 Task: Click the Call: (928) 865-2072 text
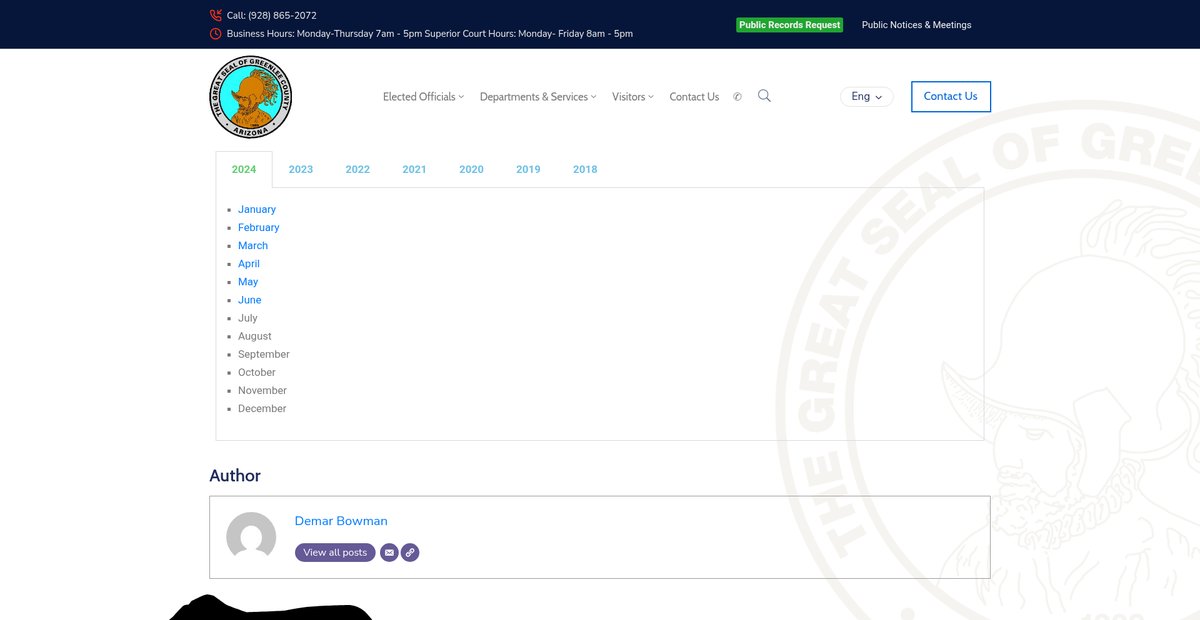(x=272, y=15)
